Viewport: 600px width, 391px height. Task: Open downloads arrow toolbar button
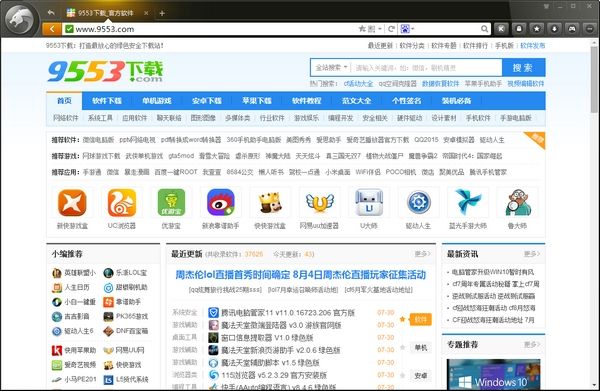point(554,29)
